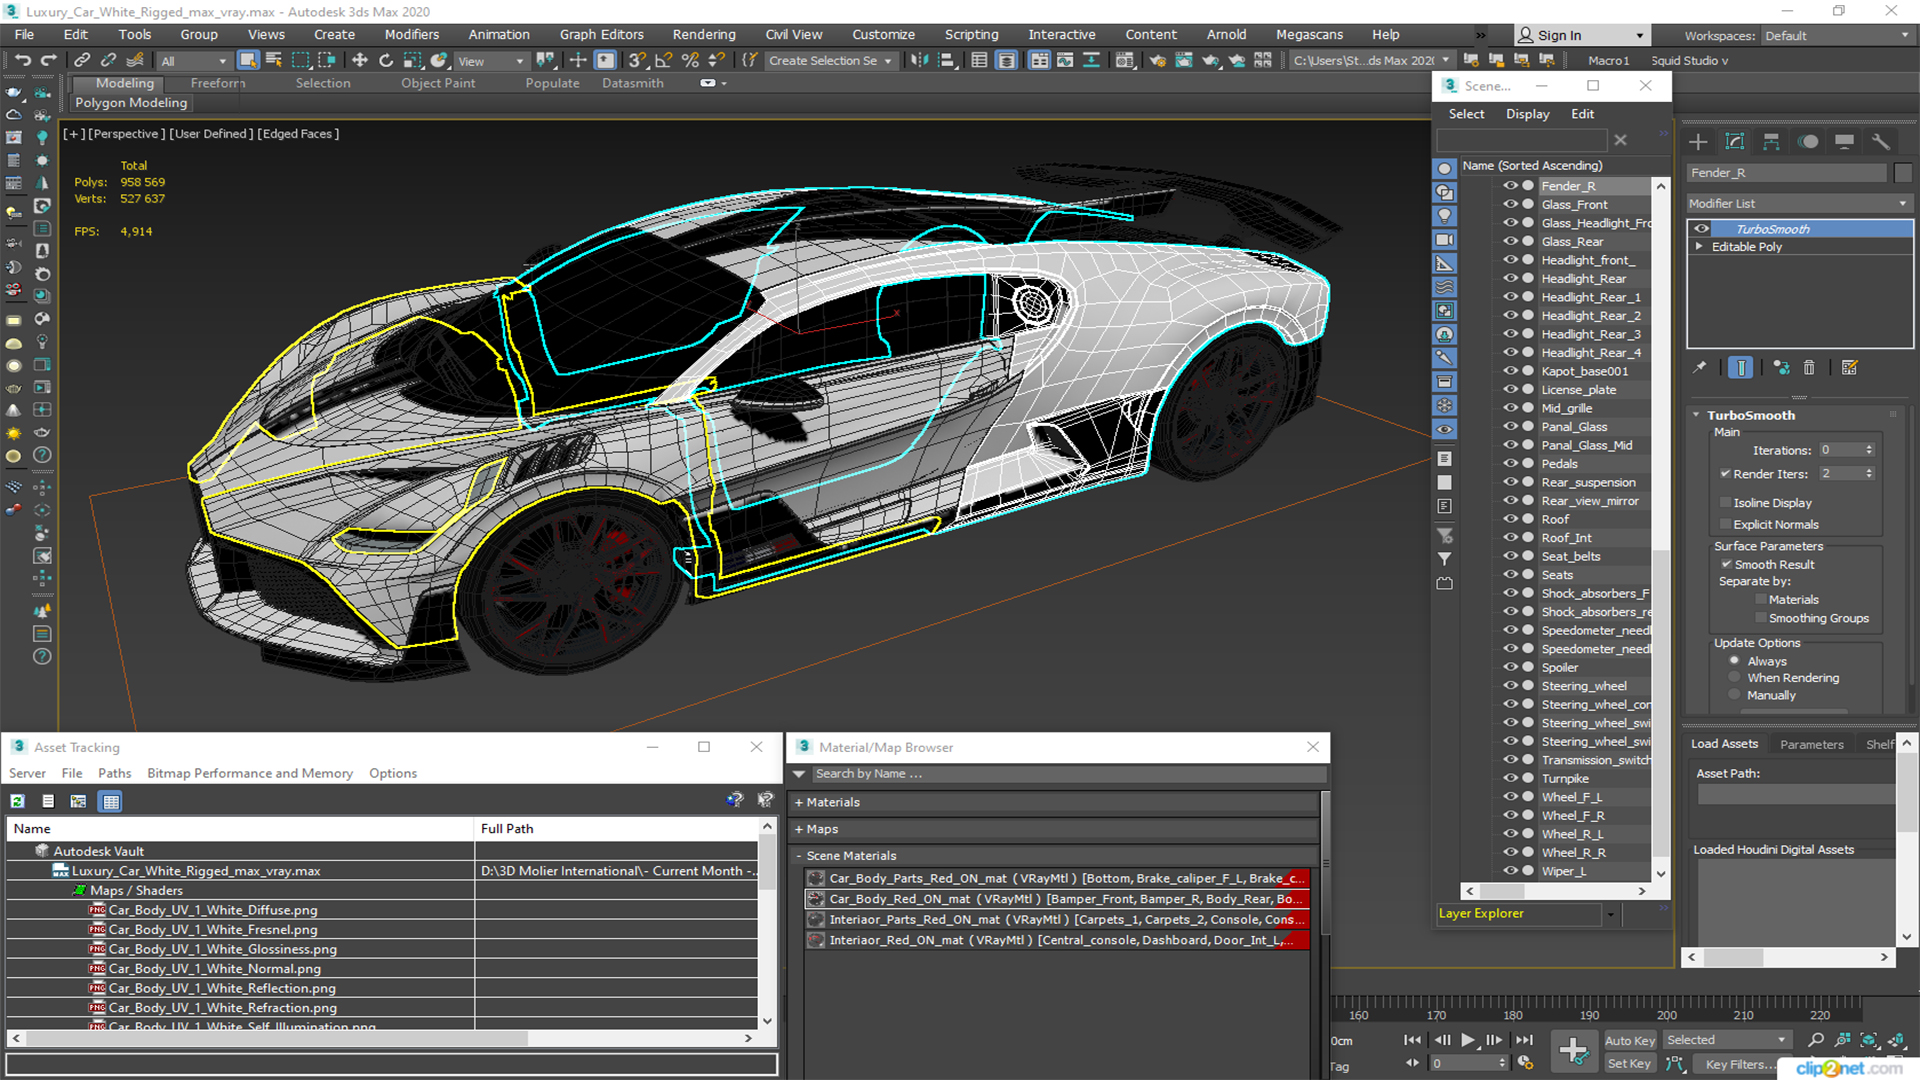Expand the Editable Poly stack entry
1920x1080 pixels.
(x=1698, y=246)
